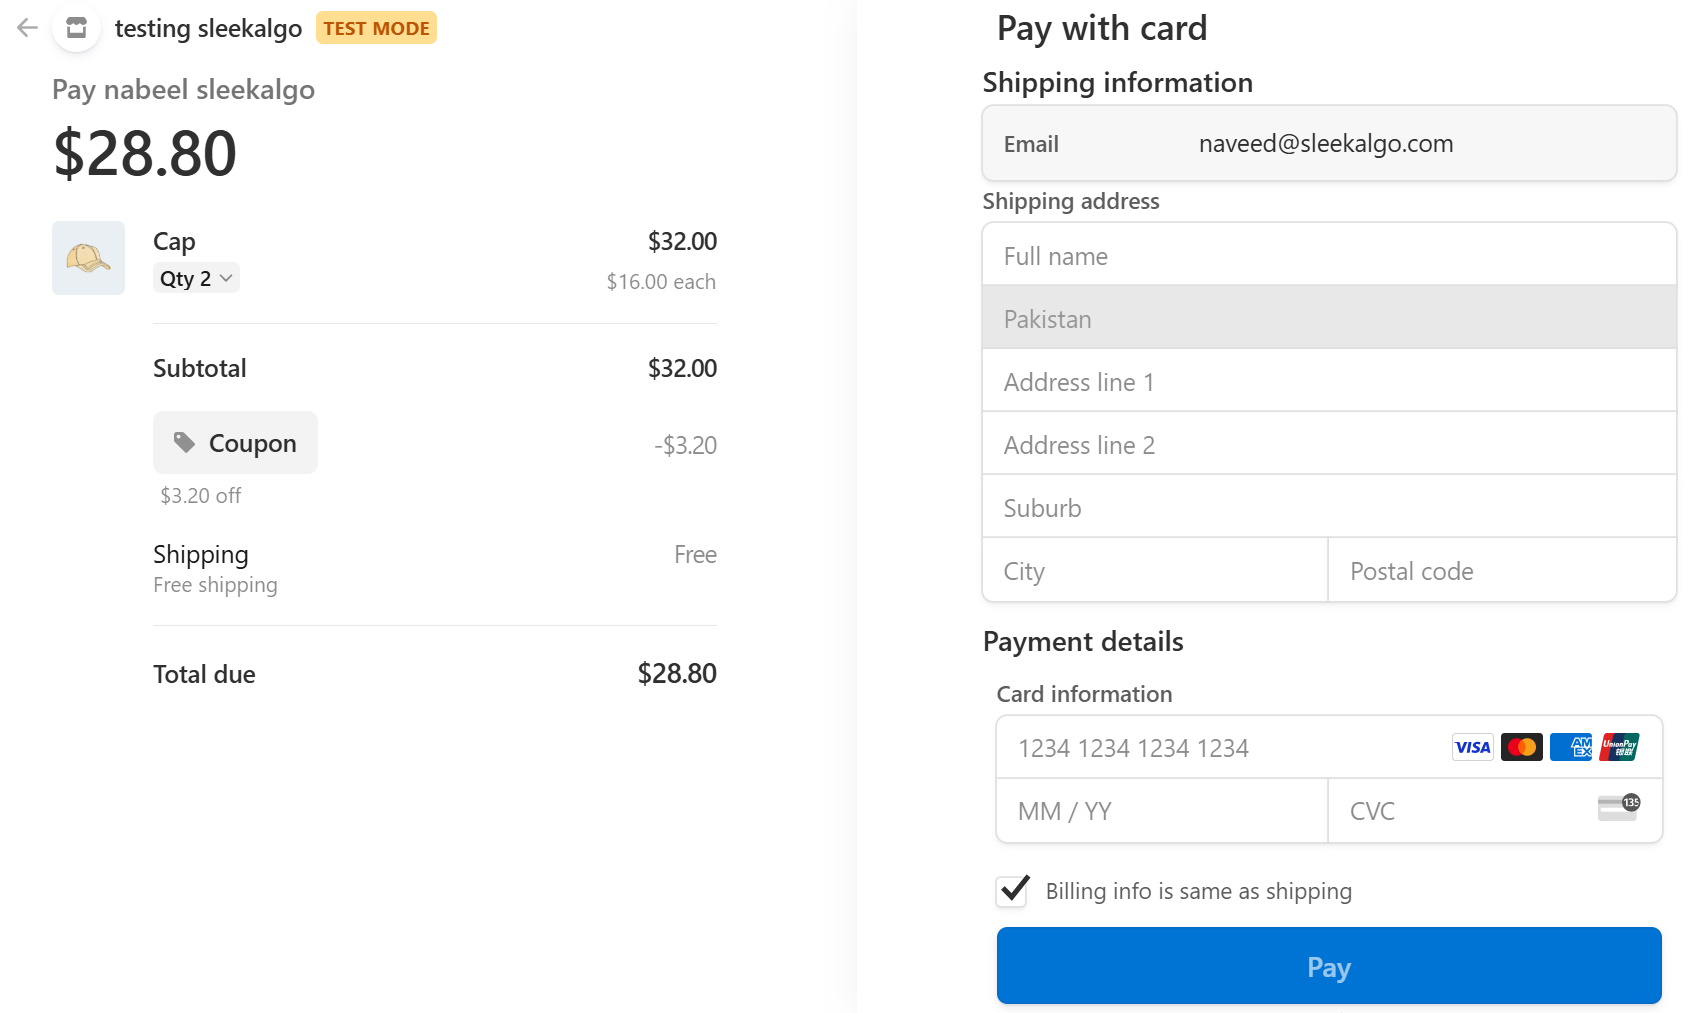Click the American Express logo
1695x1013 pixels.
pyautogui.click(x=1570, y=747)
